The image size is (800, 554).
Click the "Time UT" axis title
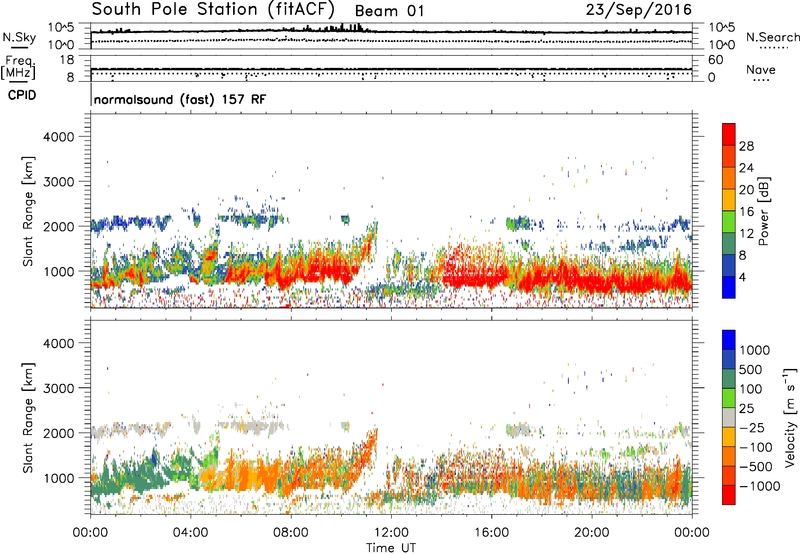tap(391, 548)
